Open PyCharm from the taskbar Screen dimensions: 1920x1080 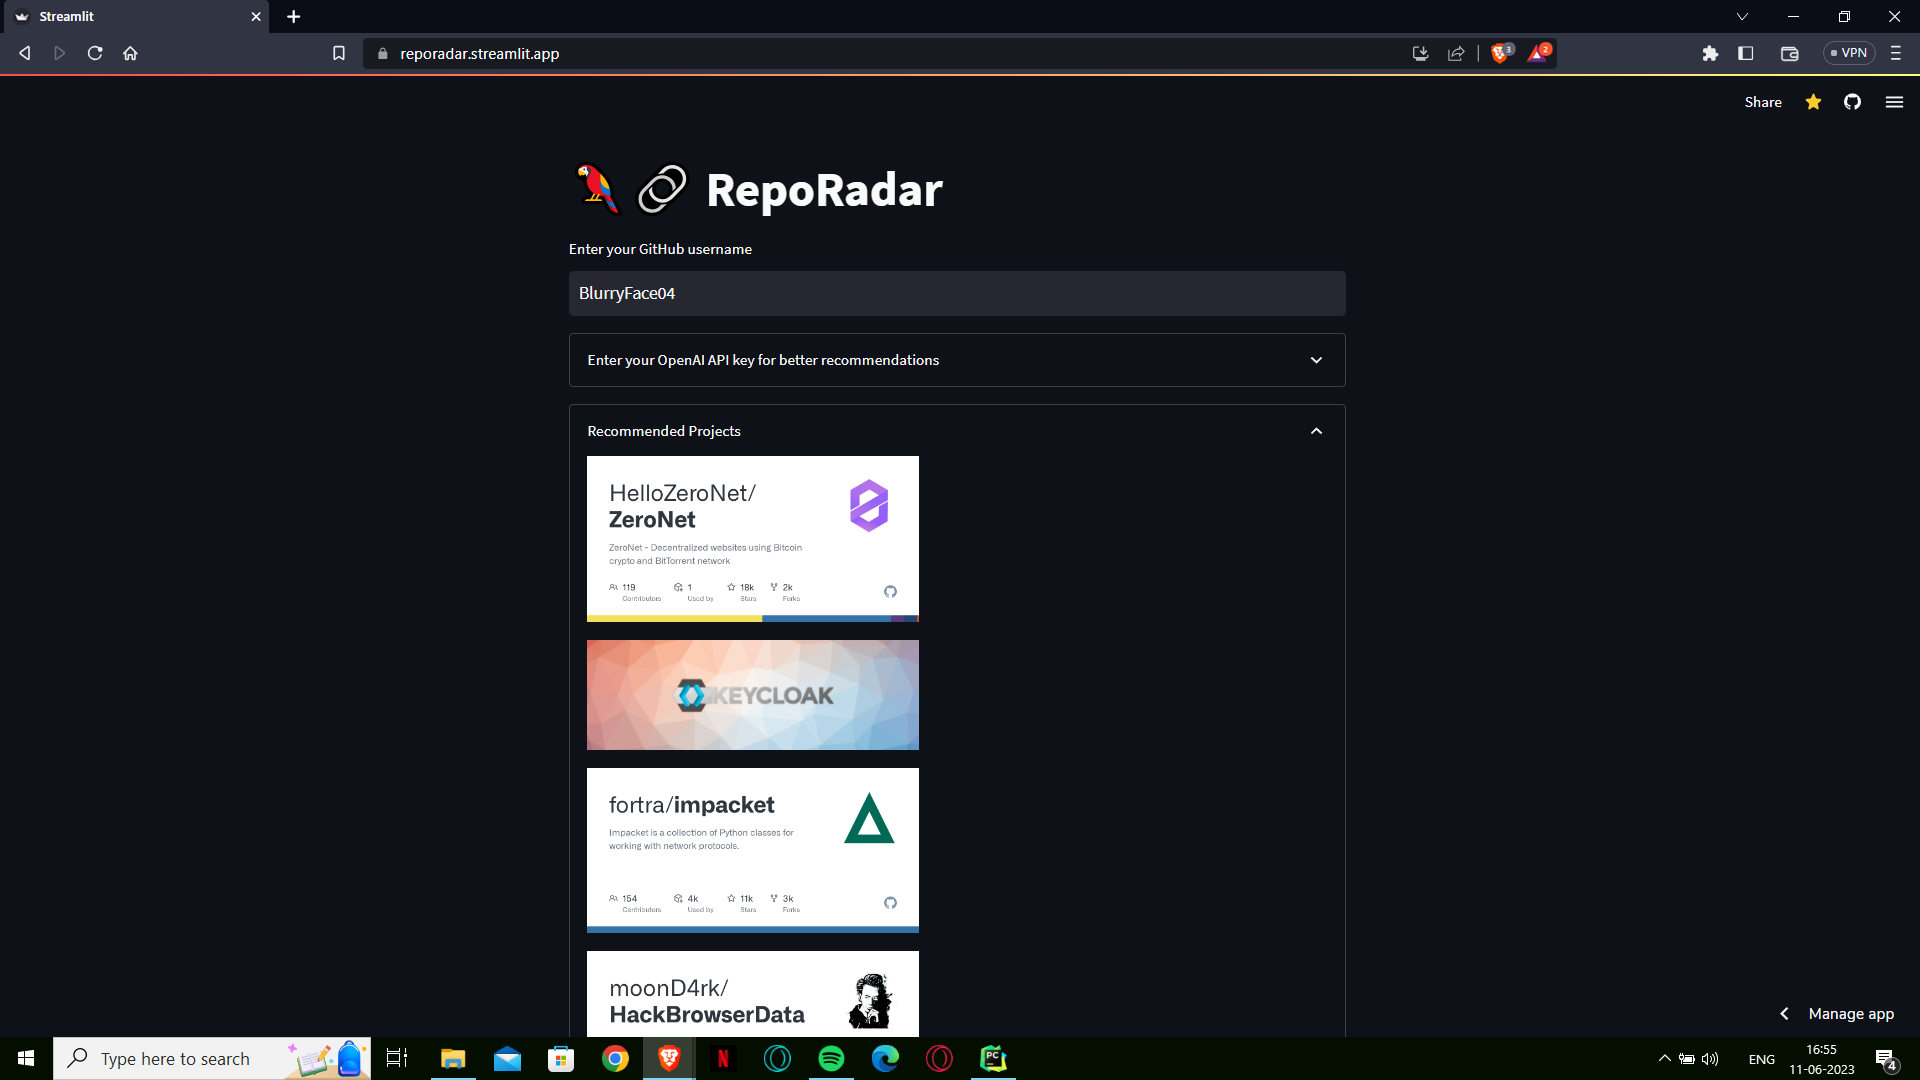coord(993,1058)
